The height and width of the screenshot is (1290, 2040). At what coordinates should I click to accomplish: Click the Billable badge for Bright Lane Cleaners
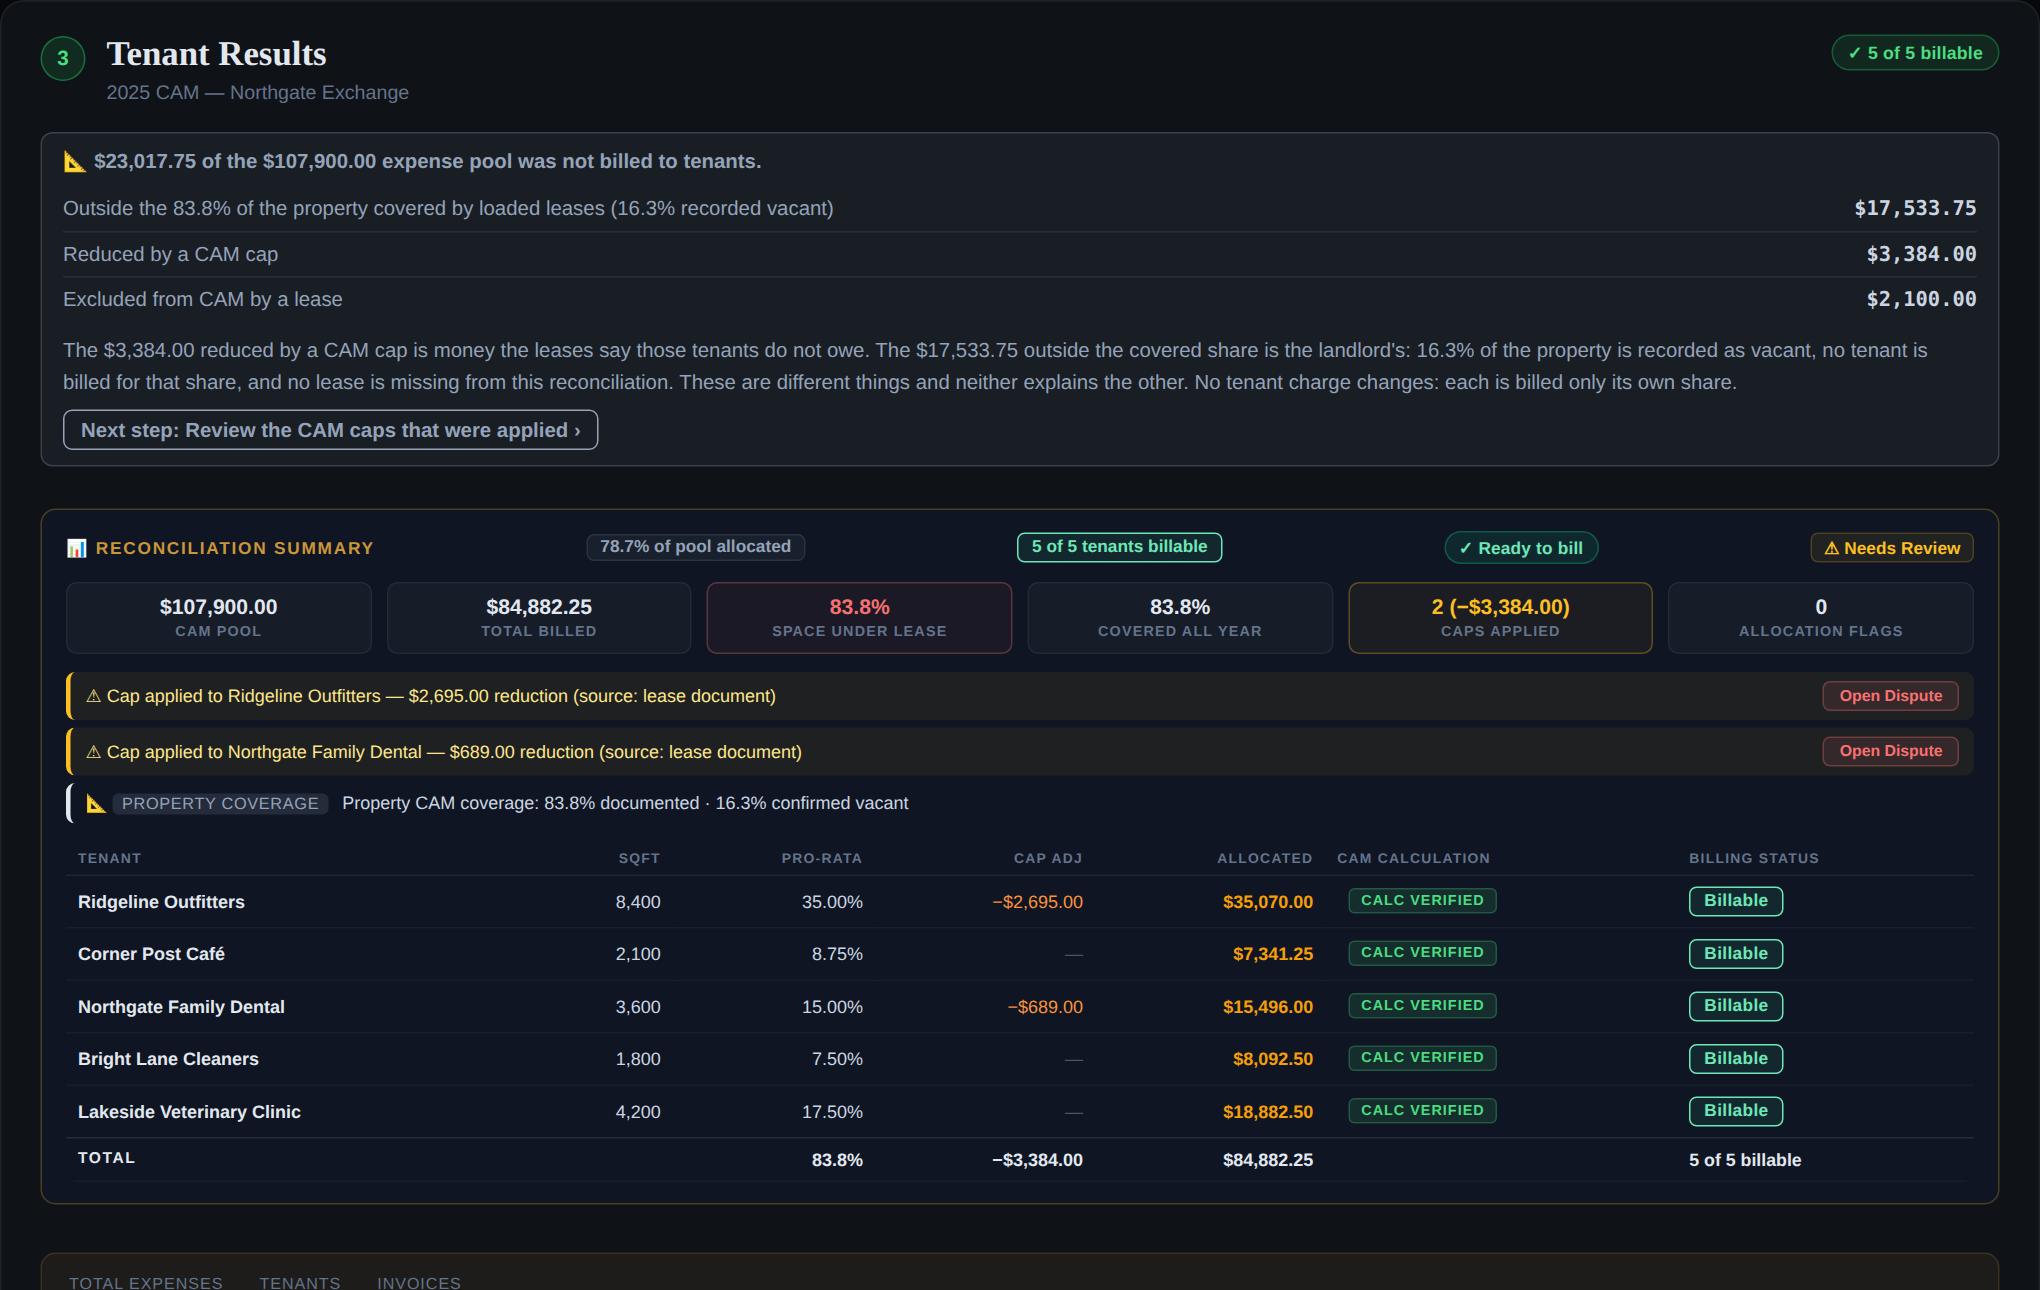click(x=1736, y=1059)
